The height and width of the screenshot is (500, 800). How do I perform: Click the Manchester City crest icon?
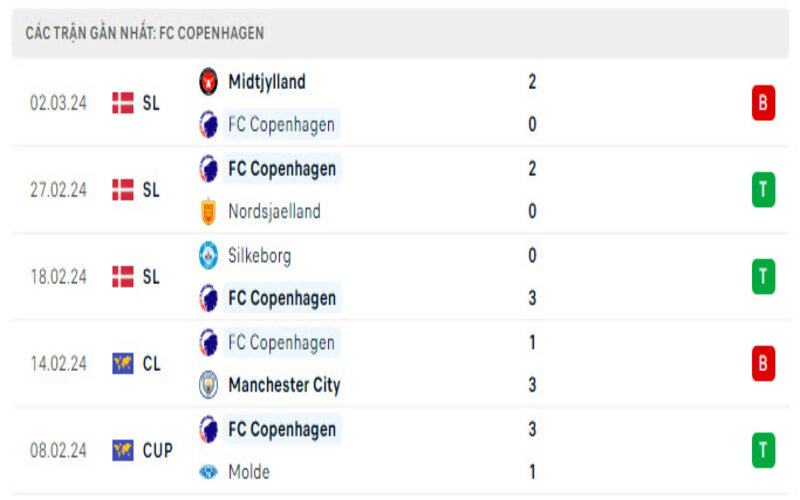tap(208, 385)
